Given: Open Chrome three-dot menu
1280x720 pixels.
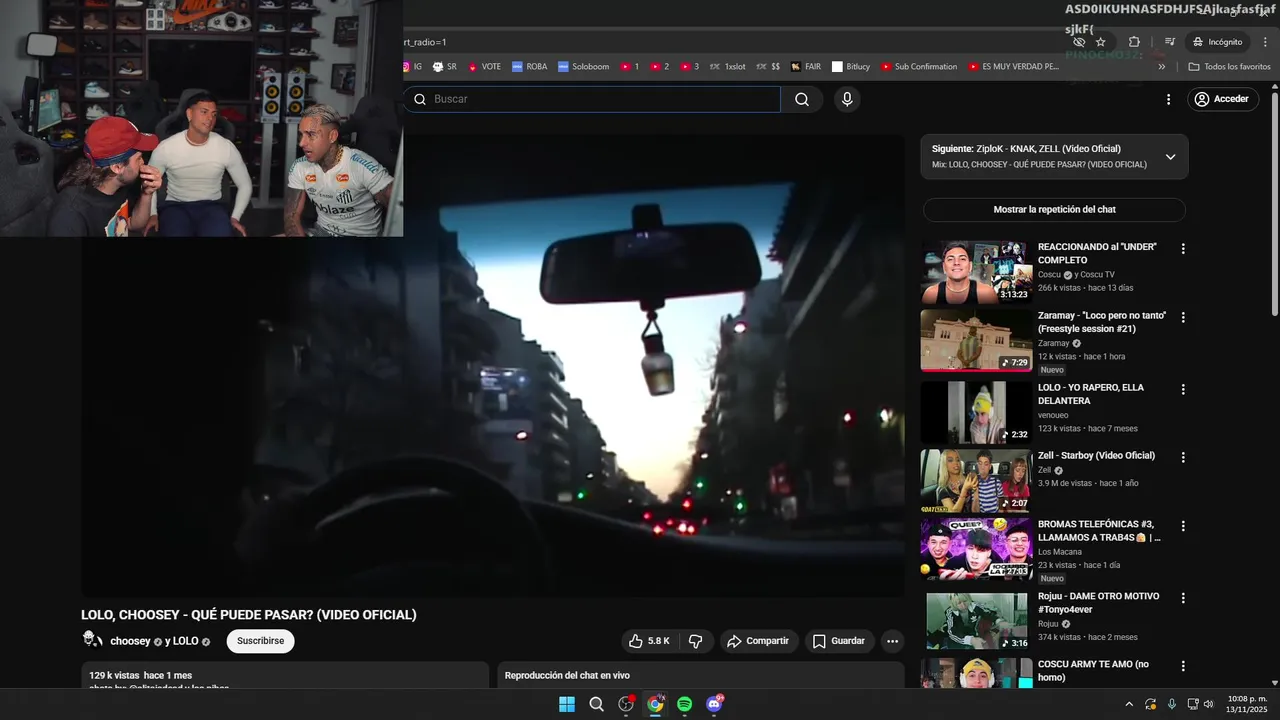Looking at the screenshot, I should pyautogui.click(x=1264, y=42).
